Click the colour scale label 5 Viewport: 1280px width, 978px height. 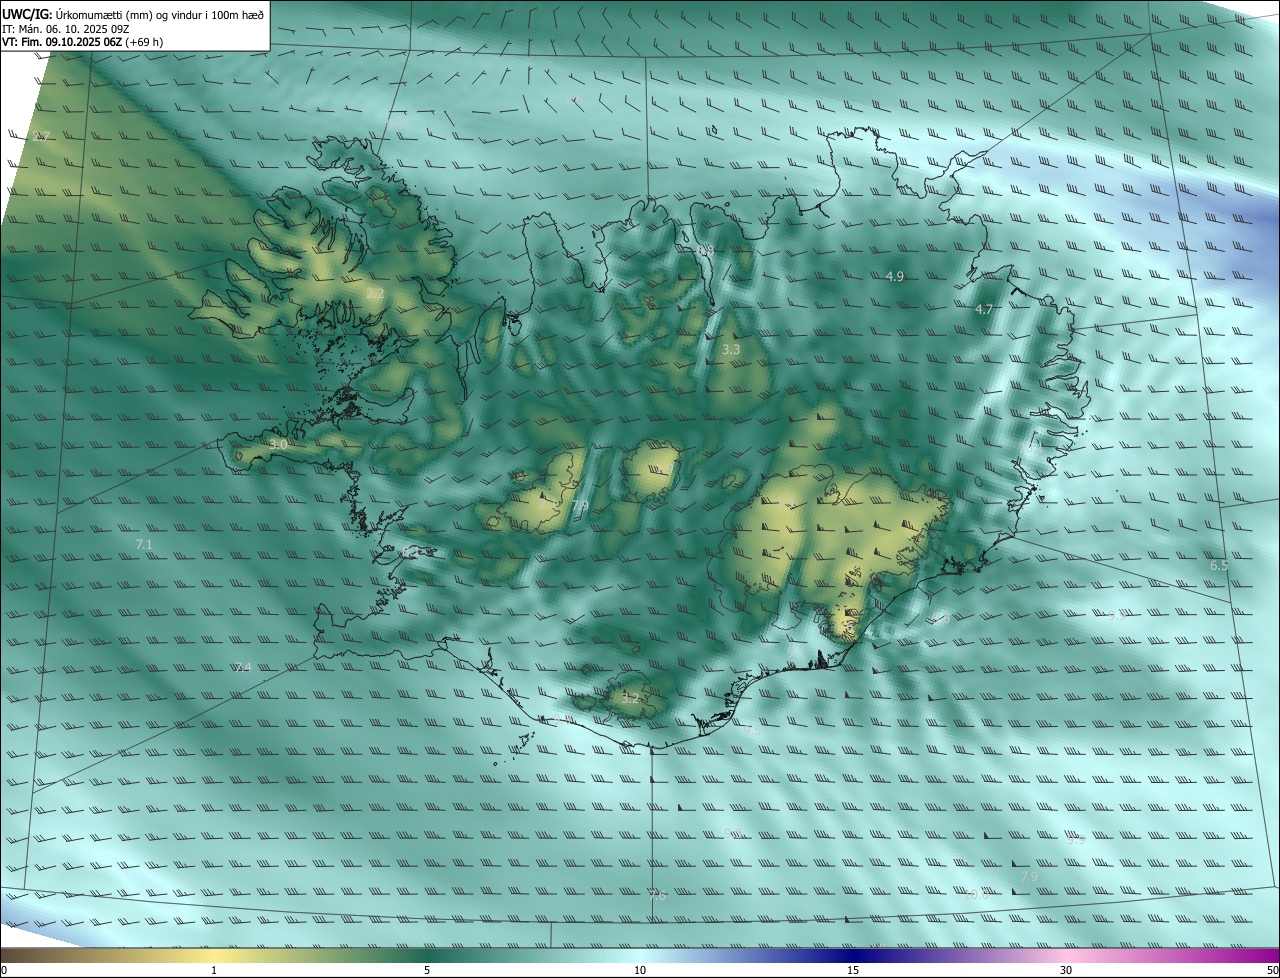tap(427, 971)
